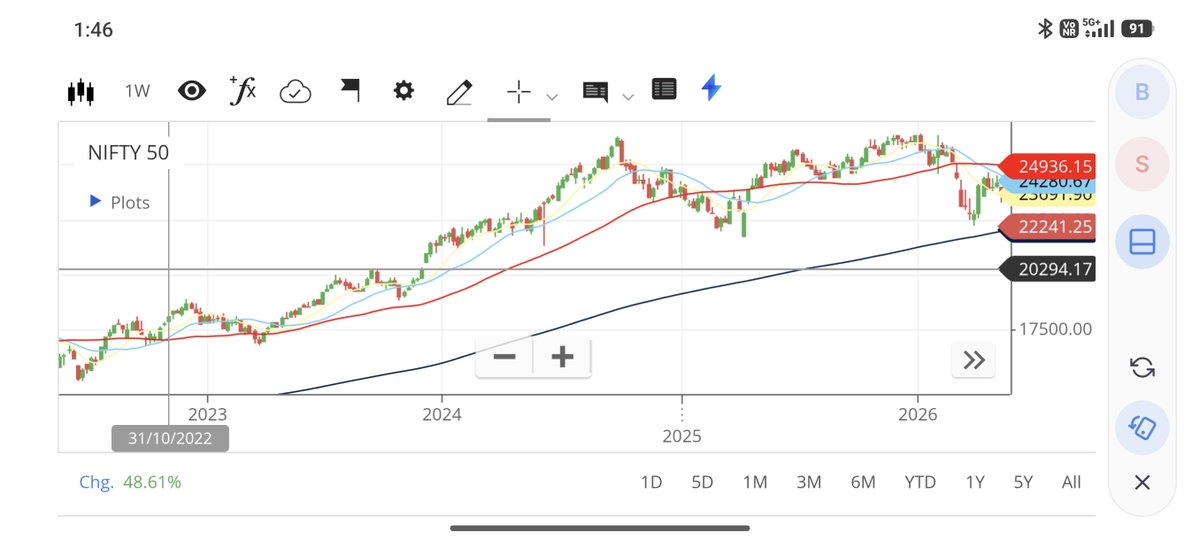The width and height of the screenshot is (1200, 540).
Task: Click the S sell button
Action: click(1142, 164)
